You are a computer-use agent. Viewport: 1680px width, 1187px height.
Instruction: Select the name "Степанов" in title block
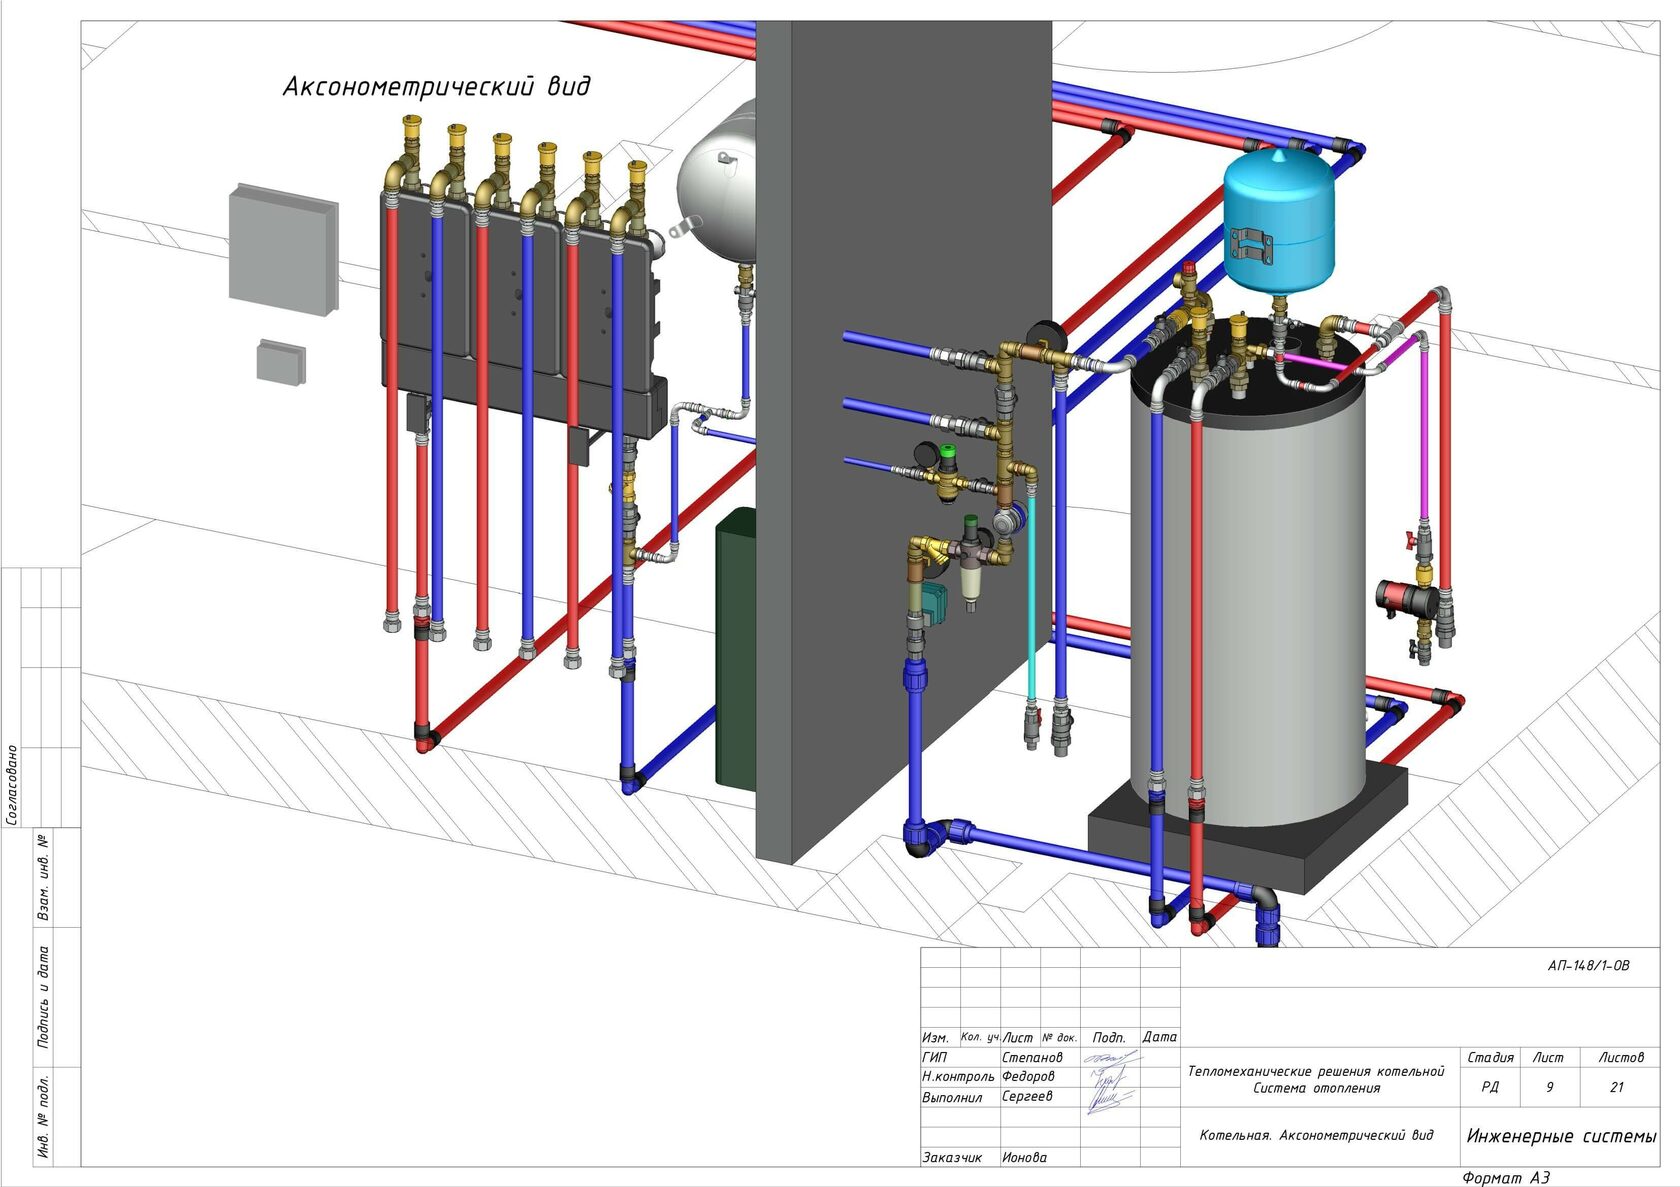click(x=1032, y=1057)
